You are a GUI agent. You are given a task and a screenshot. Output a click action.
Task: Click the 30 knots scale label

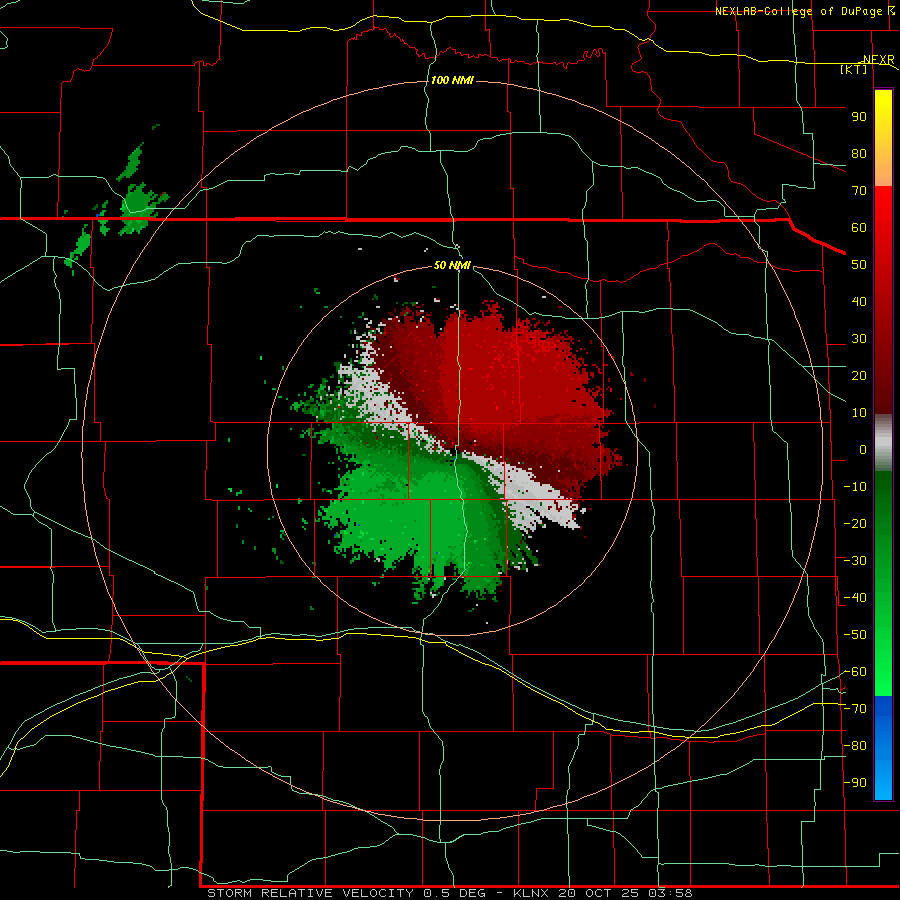click(859, 339)
